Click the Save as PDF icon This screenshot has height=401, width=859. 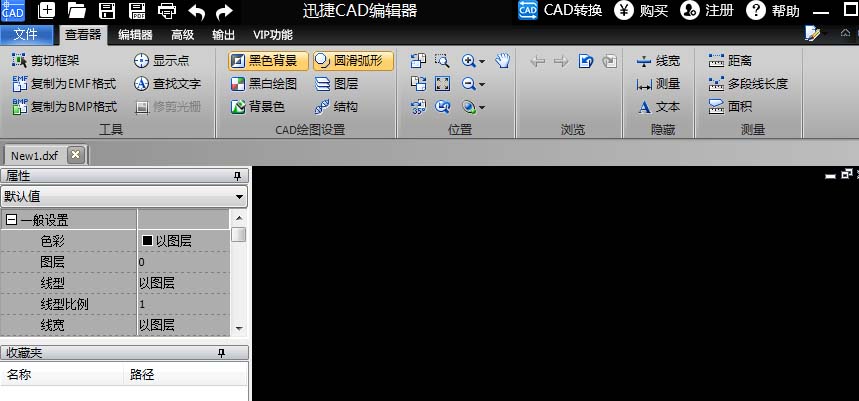pyautogui.click(x=136, y=10)
